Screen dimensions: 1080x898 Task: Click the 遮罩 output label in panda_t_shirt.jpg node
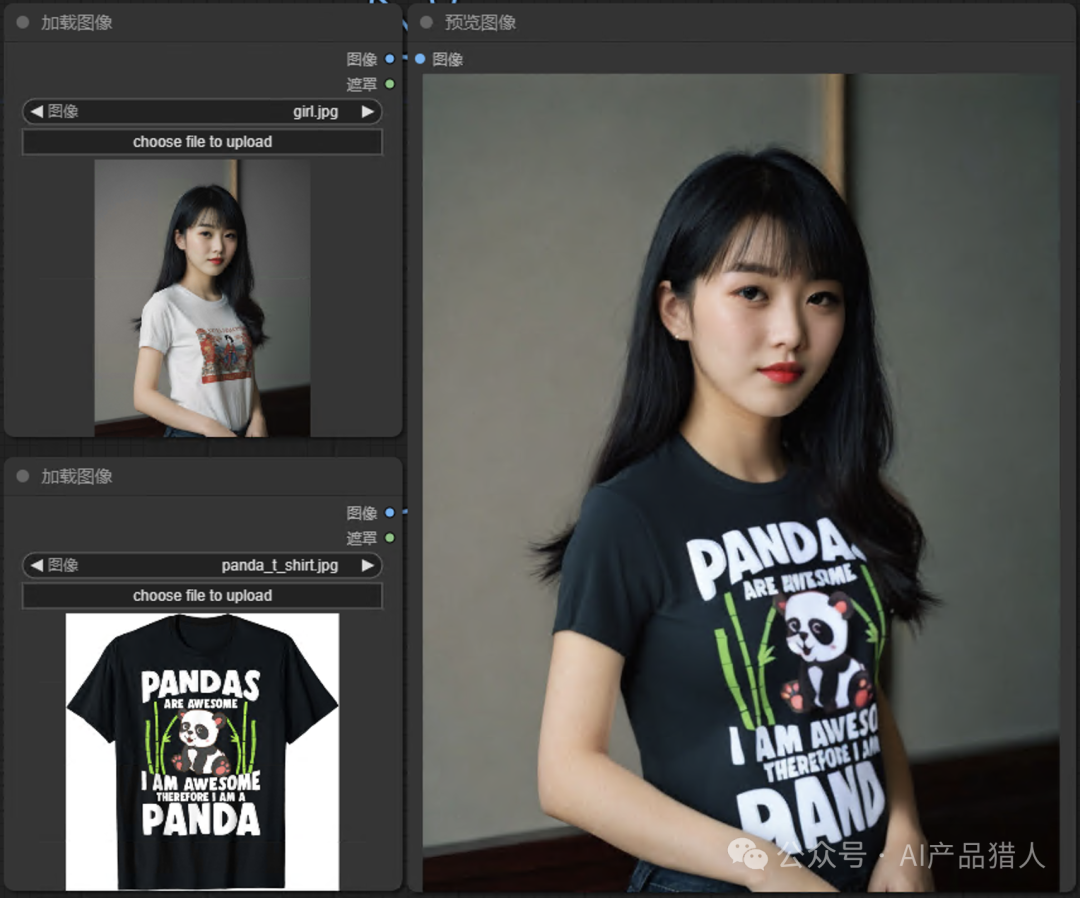(x=362, y=538)
